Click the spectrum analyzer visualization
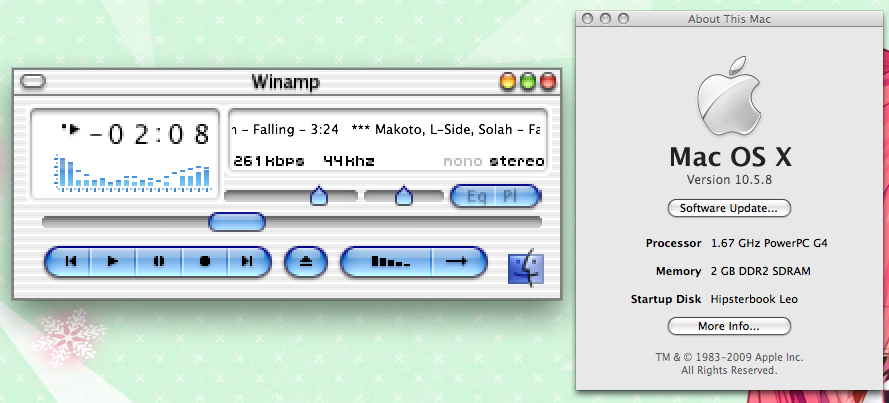Viewport: 889px width, 403px height. (133, 172)
